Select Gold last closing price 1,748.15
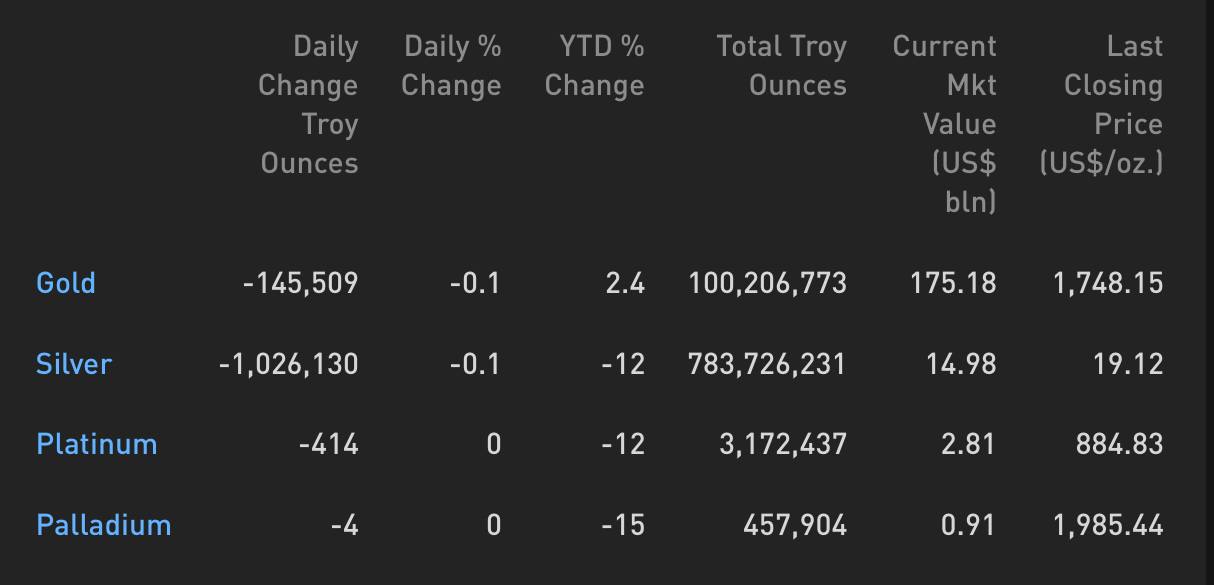This screenshot has height=585, width=1214. pyautogui.click(x=1108, y=283)
